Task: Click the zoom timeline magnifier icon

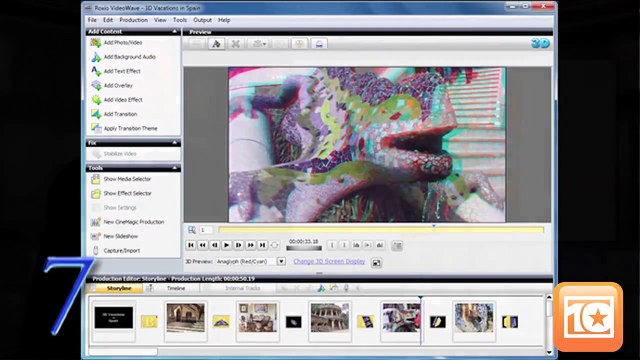Action: (191, 230)
